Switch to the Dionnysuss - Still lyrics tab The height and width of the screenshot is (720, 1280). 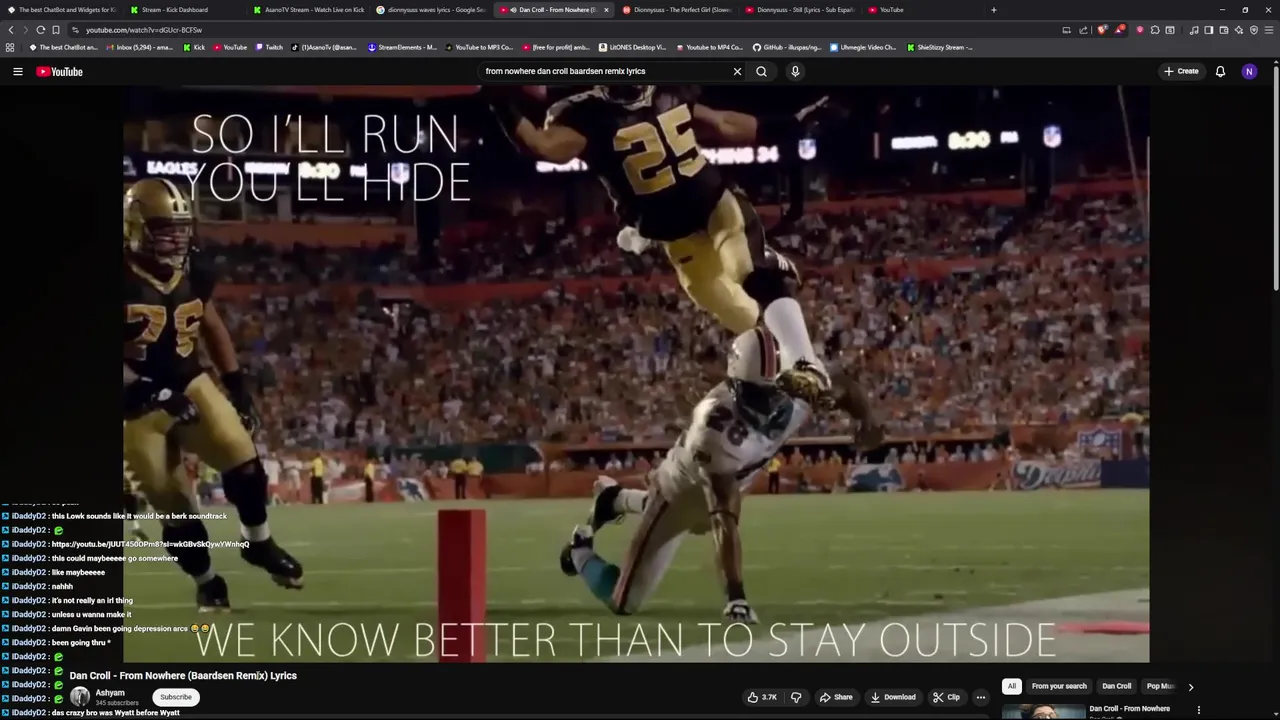coord(800,10)
